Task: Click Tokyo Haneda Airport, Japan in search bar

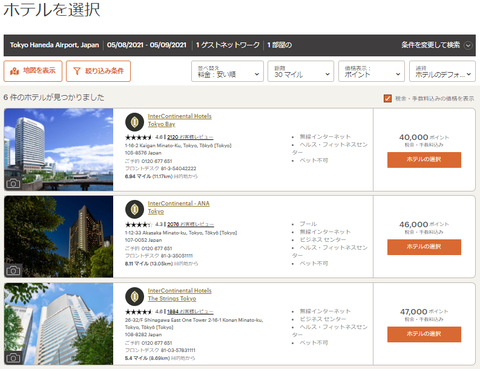Action: [x=54, y=45]
